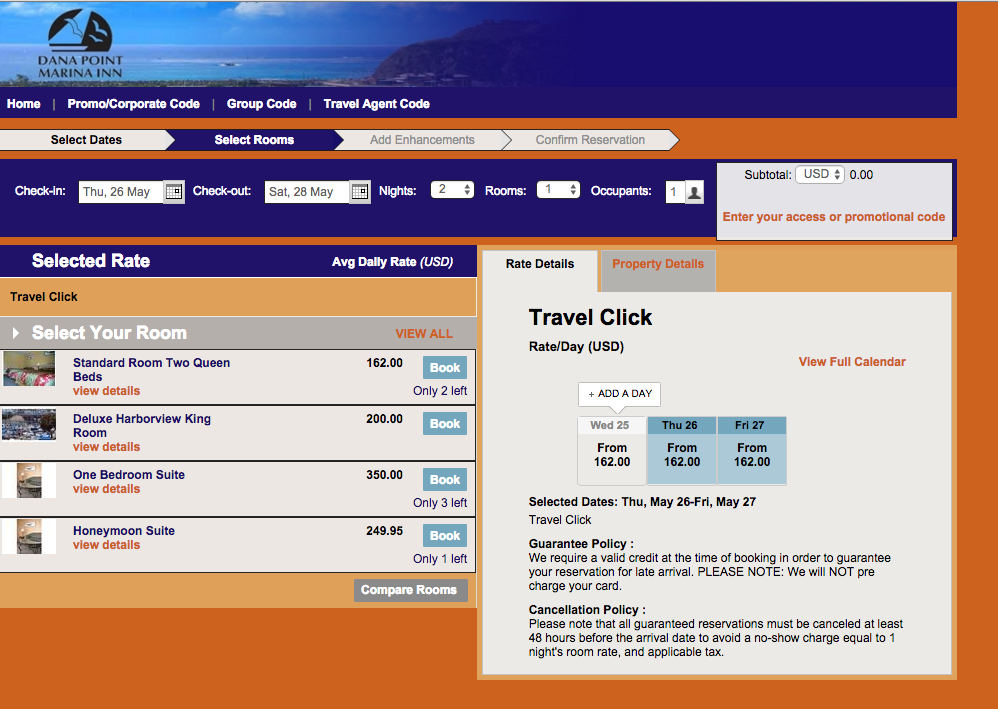
Task: Open Deluxe Harborview King Room thumbnail
Action: pos(29,425)
